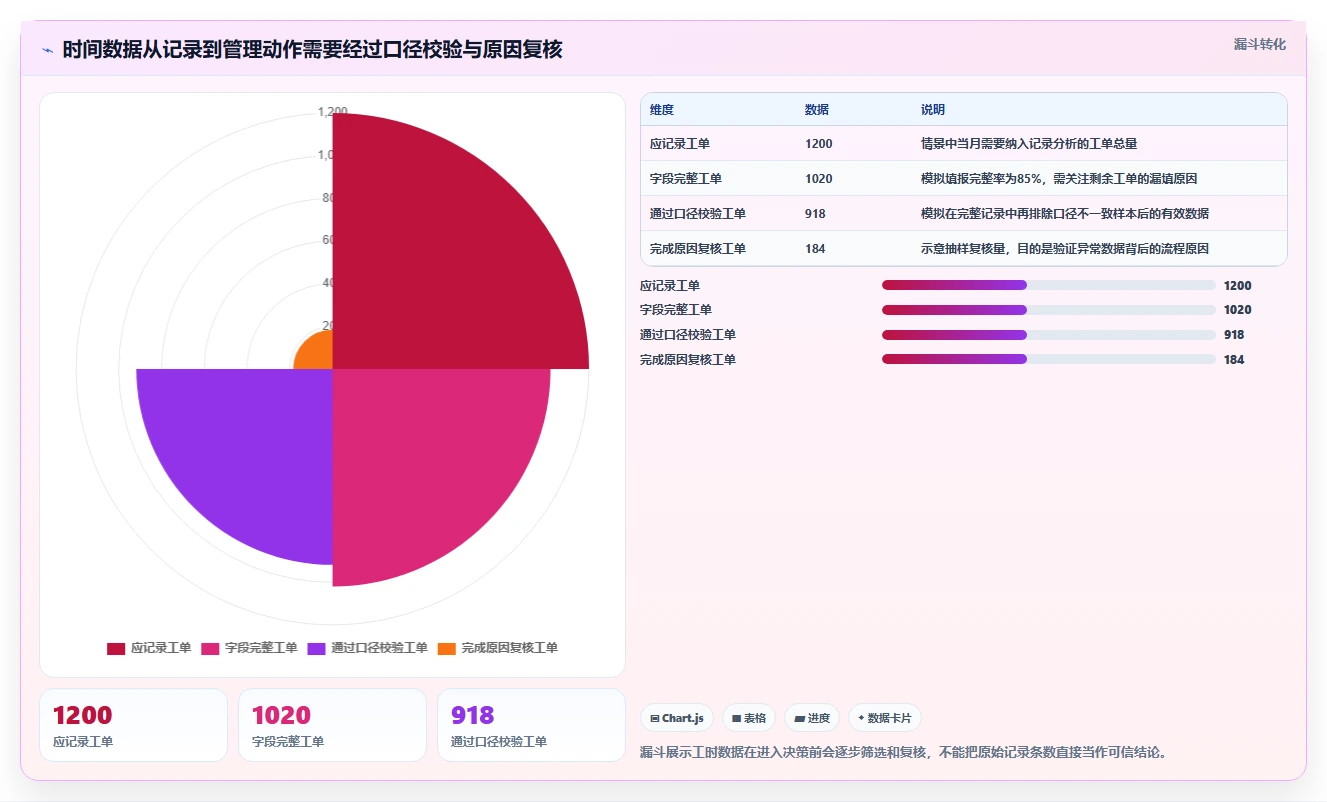This screenshot has height=802, width=1327.
Task: Select 通过口径校验工单 cell in the table
Action: (698, 214)
